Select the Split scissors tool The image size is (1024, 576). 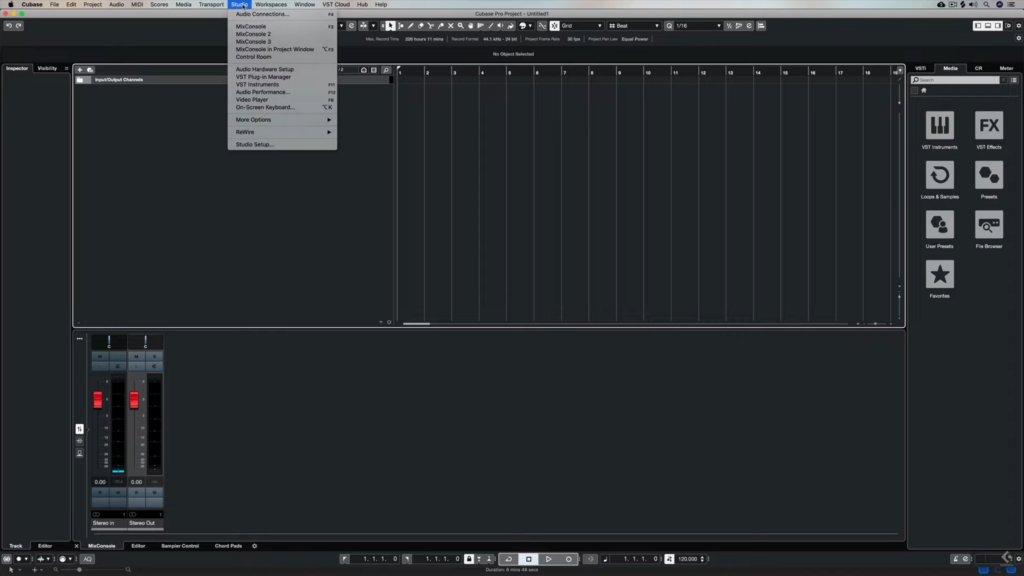click(430, 26)
